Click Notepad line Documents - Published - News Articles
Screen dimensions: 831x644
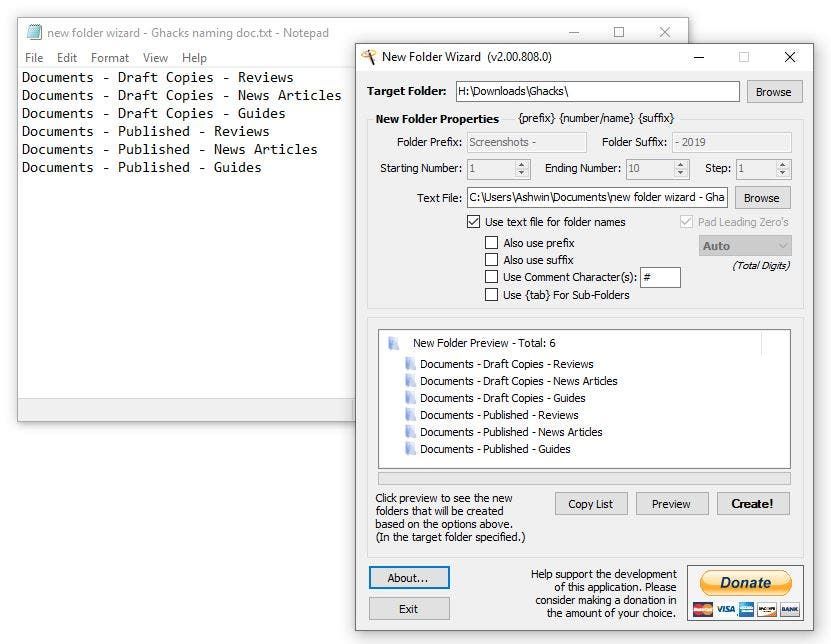[x=170, y=149]
